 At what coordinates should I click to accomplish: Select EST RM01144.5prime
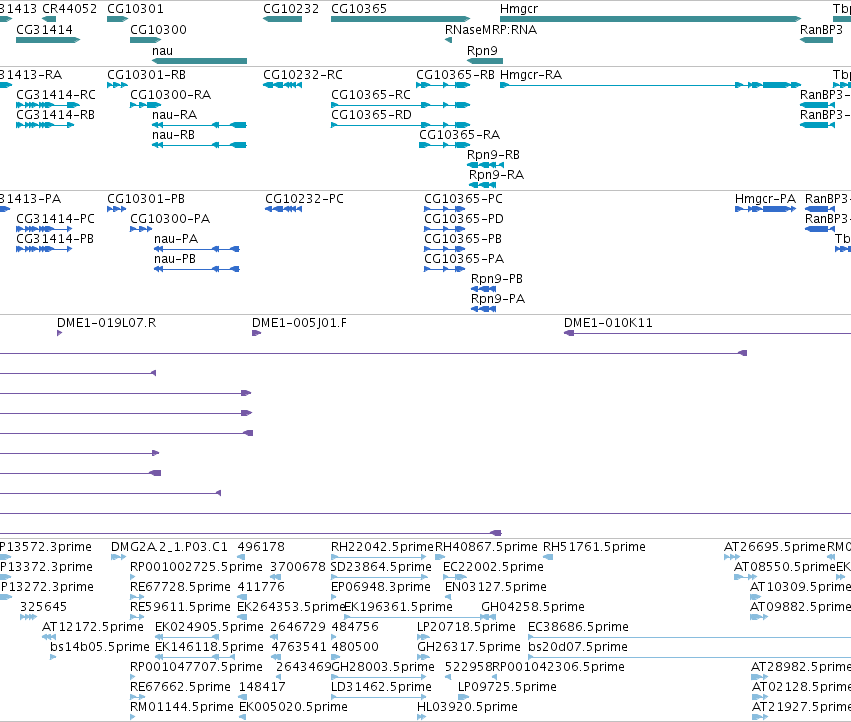182,707
